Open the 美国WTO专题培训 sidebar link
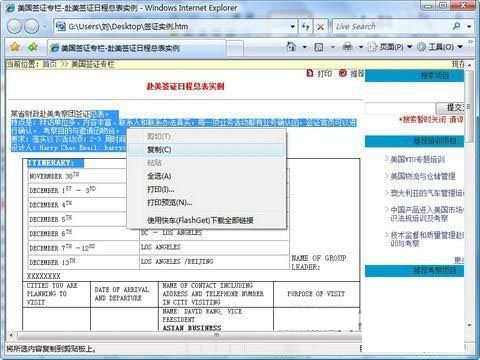This screenshot has width=480, height=360. click(x=418, y=159)
